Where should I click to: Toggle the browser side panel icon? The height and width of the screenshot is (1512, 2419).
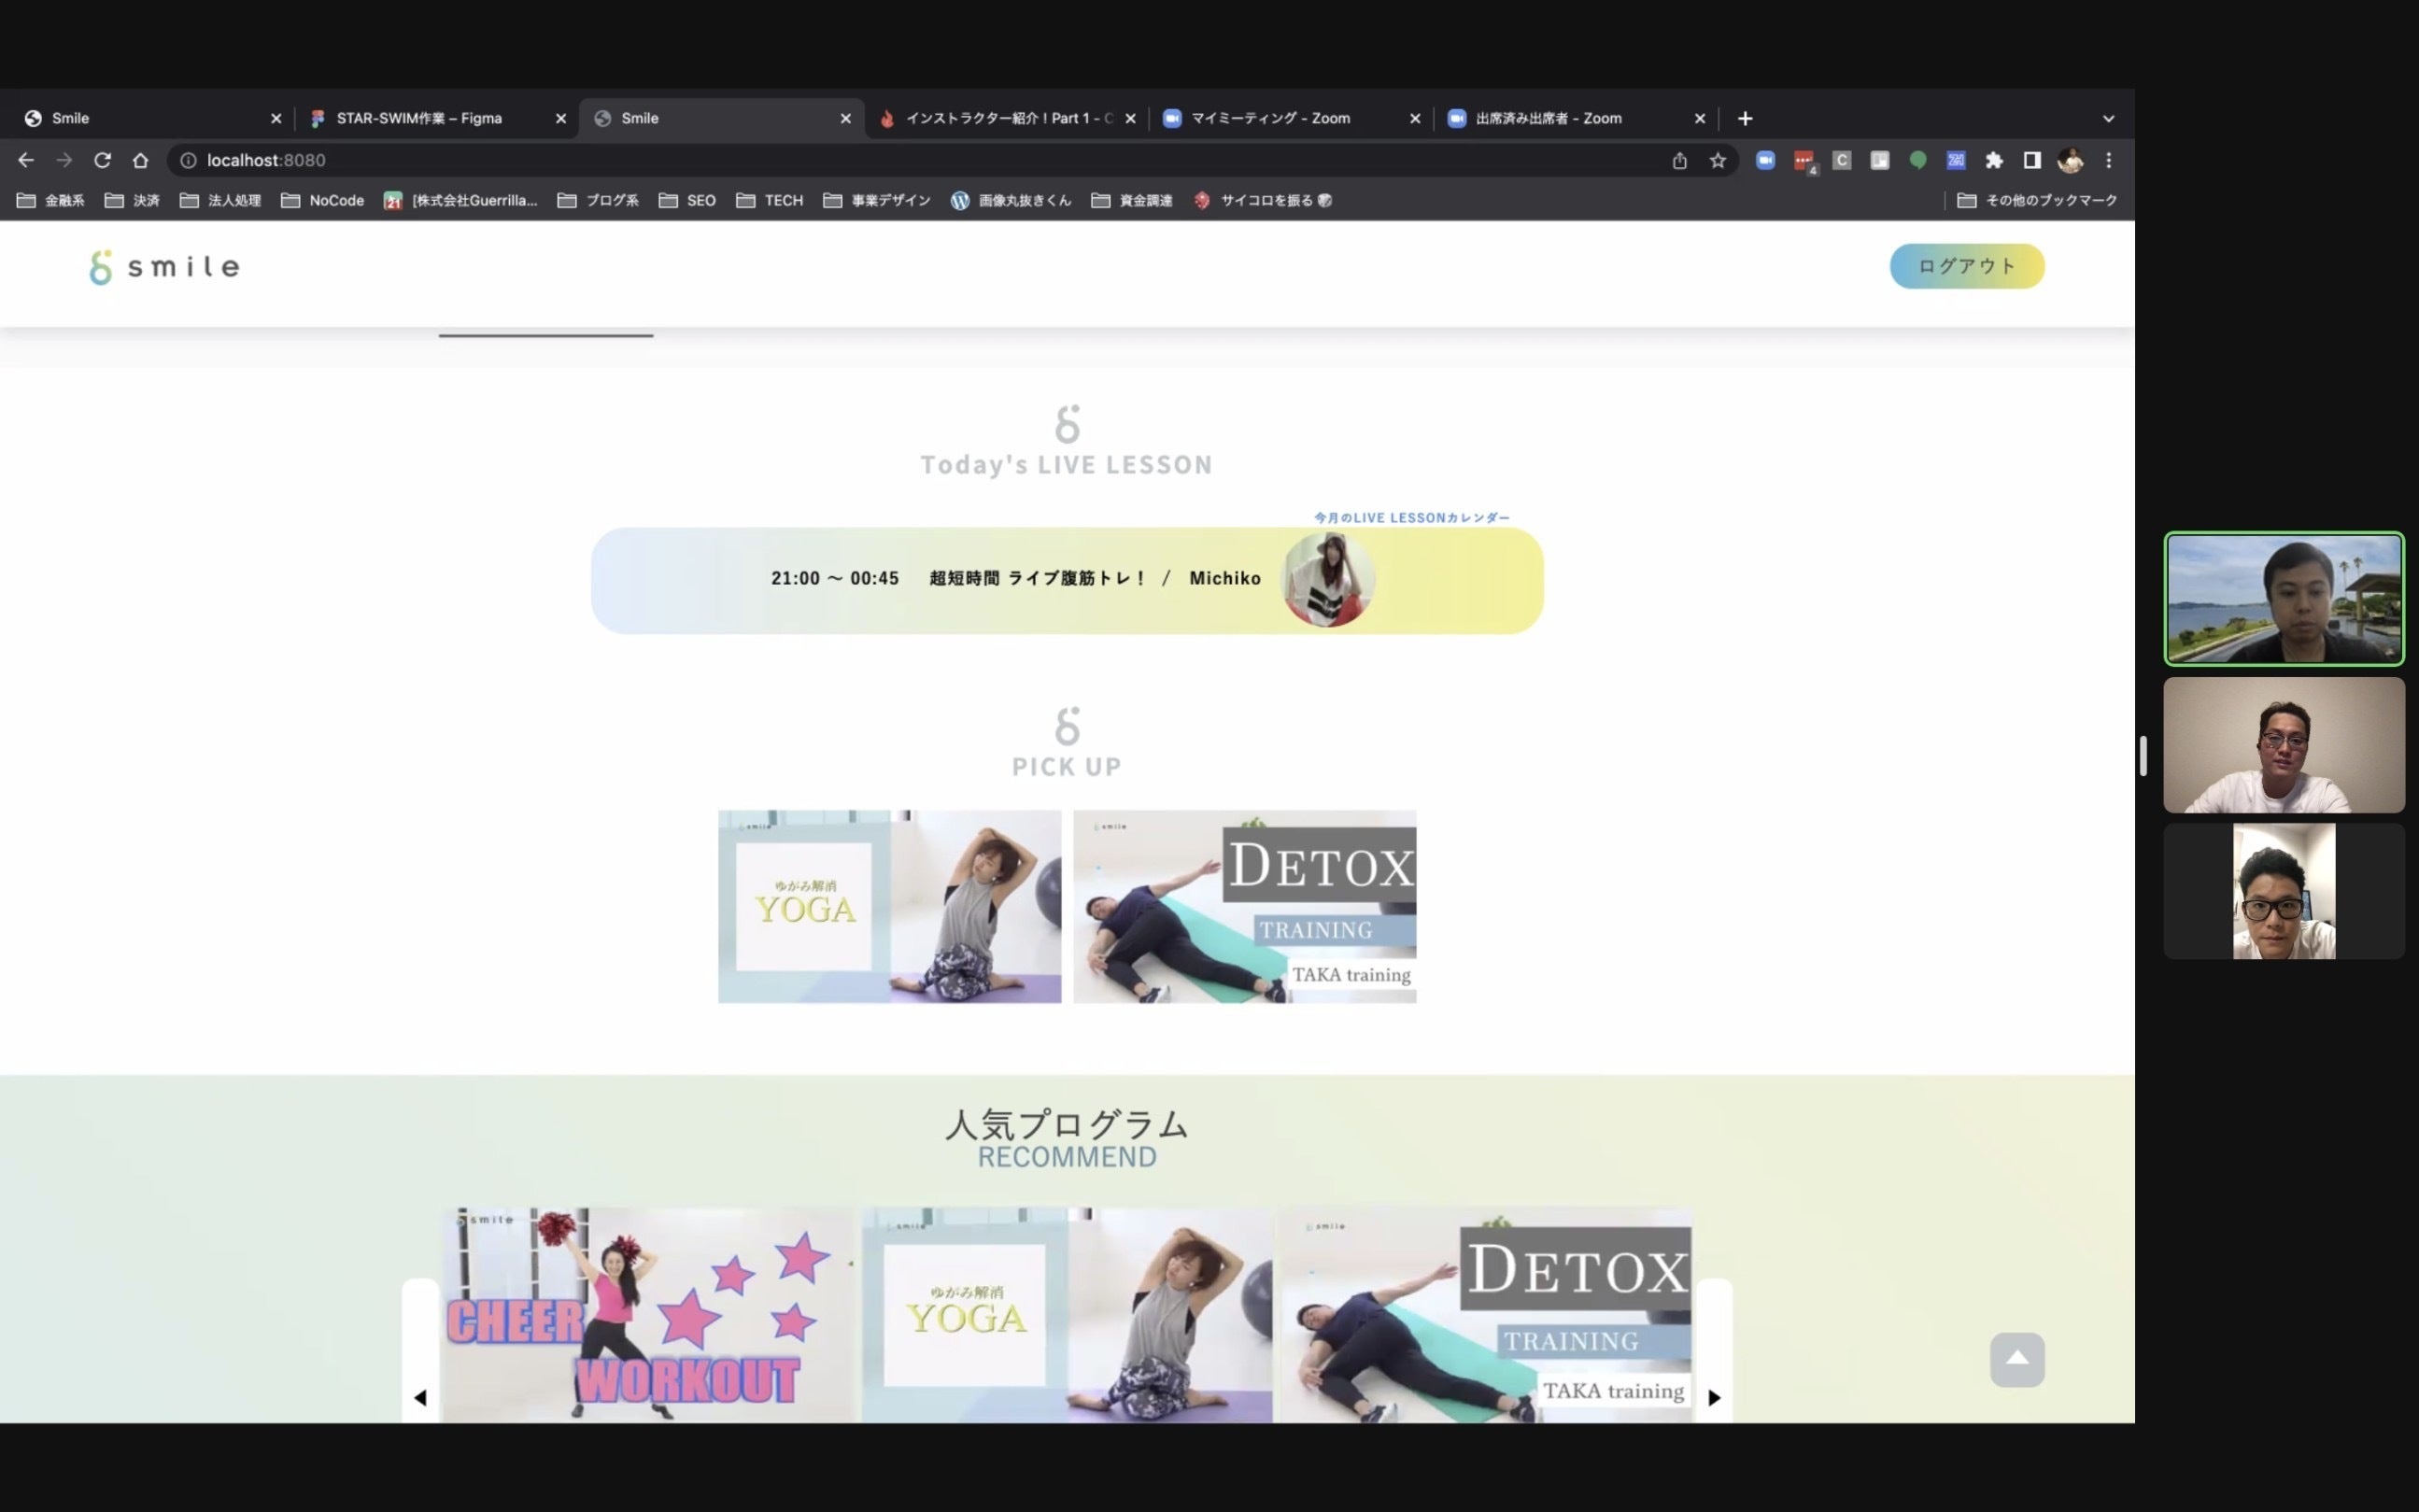(2031, 160)
